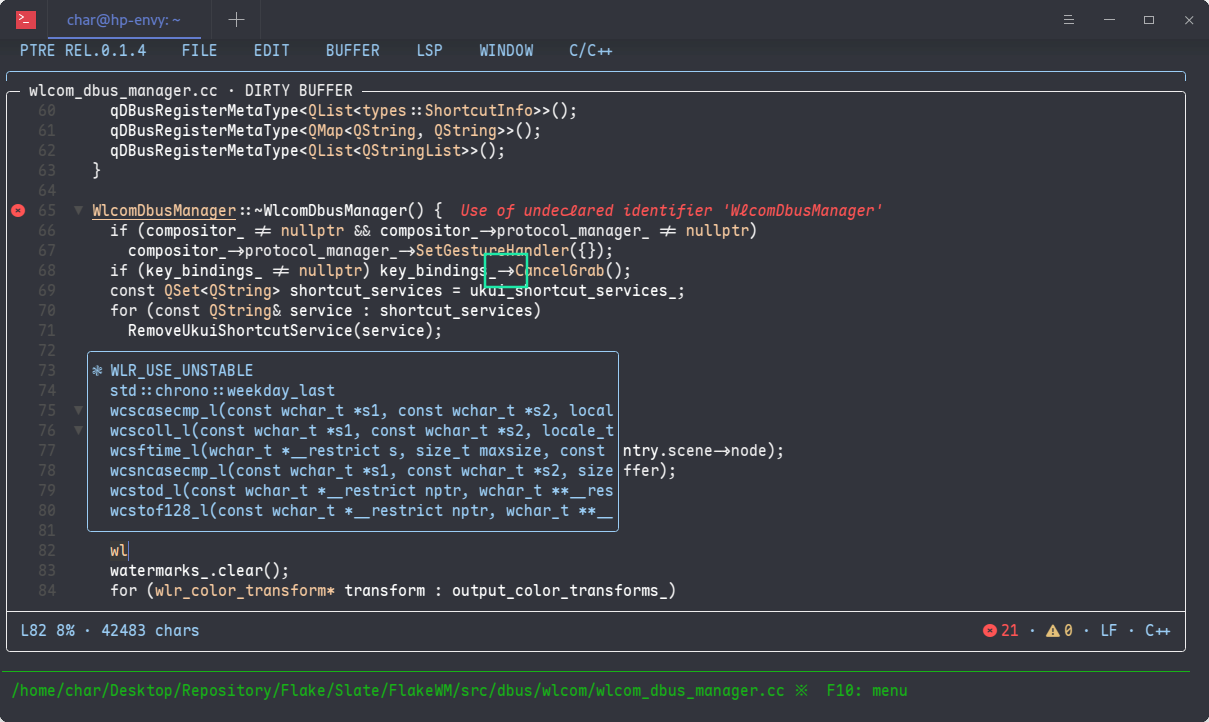Viewport: 1209px width, 722px height.
Task: Open the WINDOW menu
Action: pyautogui.click(x=506, y=50)
